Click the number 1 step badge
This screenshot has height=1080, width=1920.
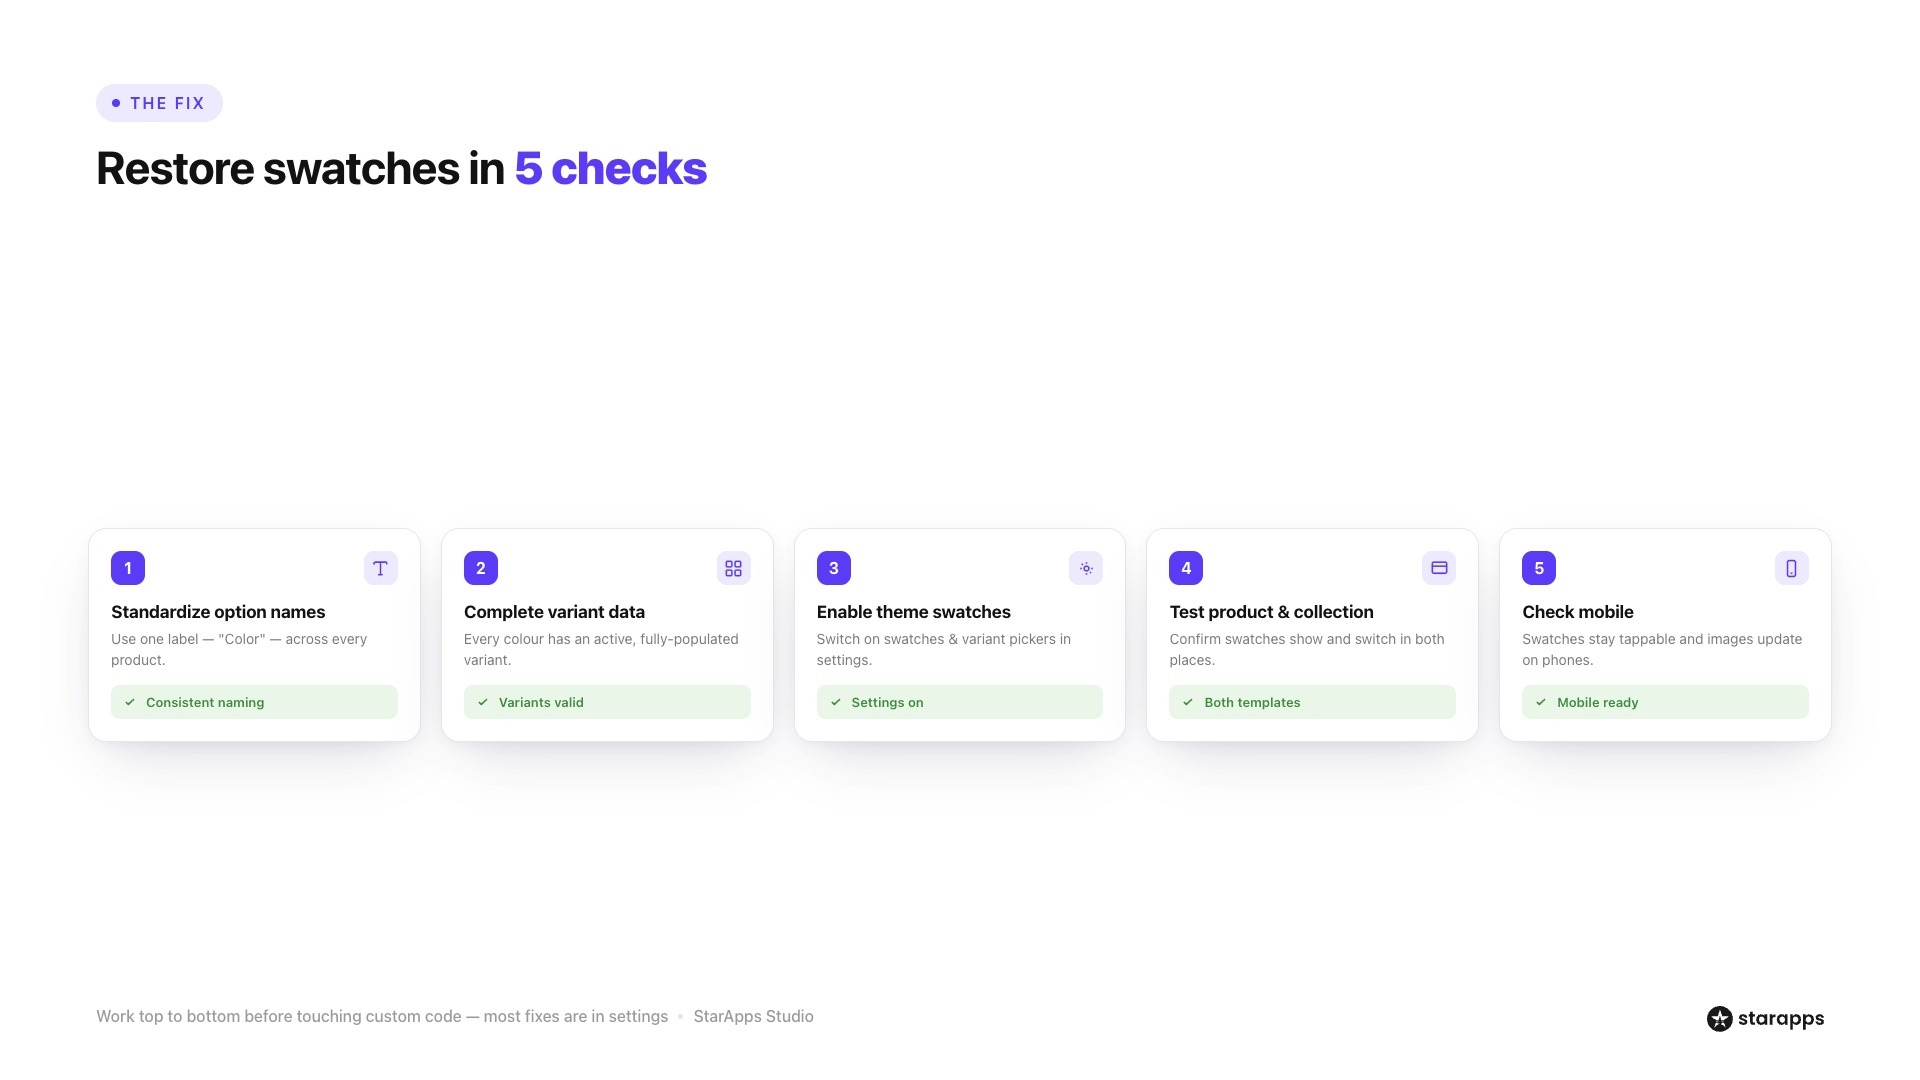pyautogui.click(x=128, y=568)
